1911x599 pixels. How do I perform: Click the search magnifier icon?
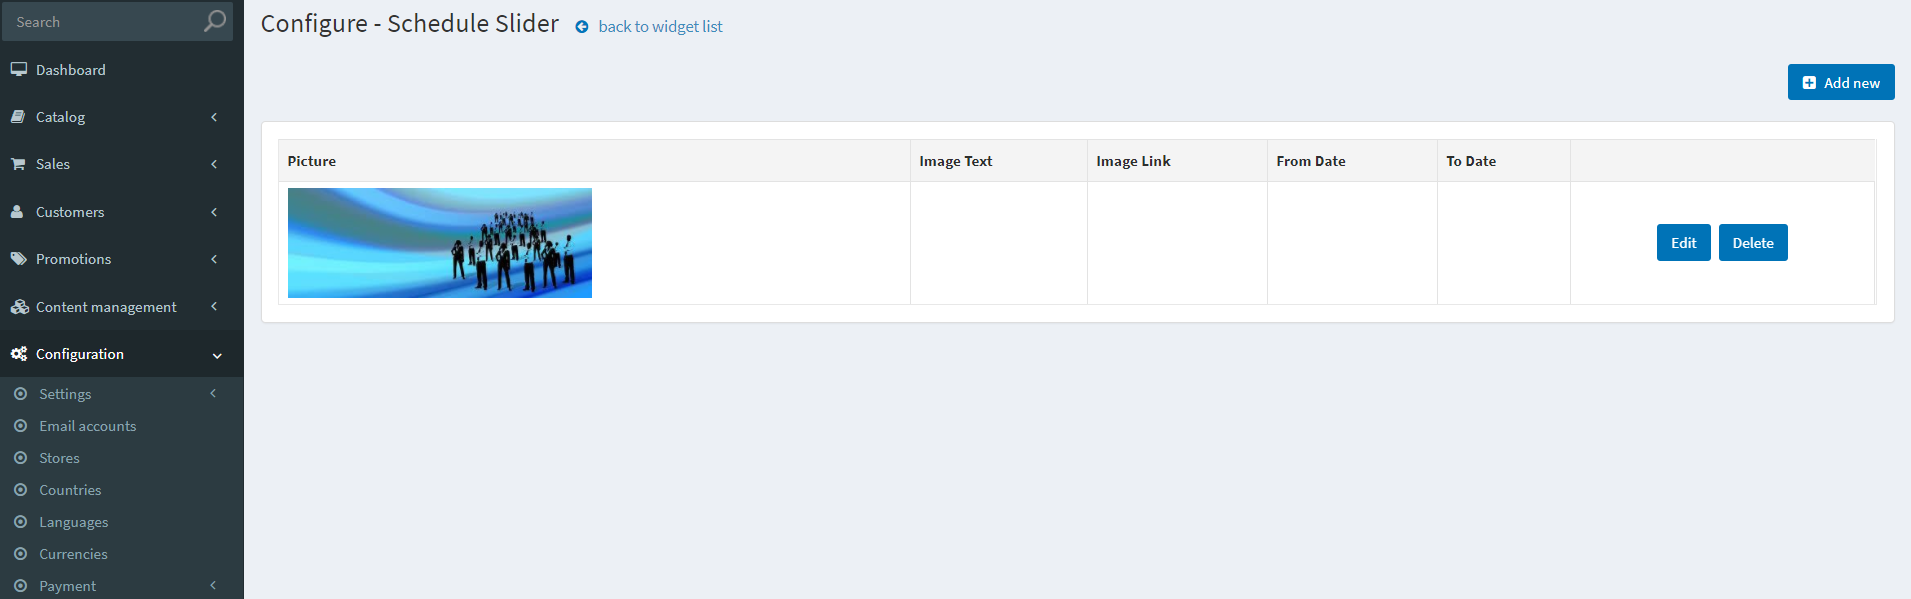pyautogui.click(x=214, y=21)
